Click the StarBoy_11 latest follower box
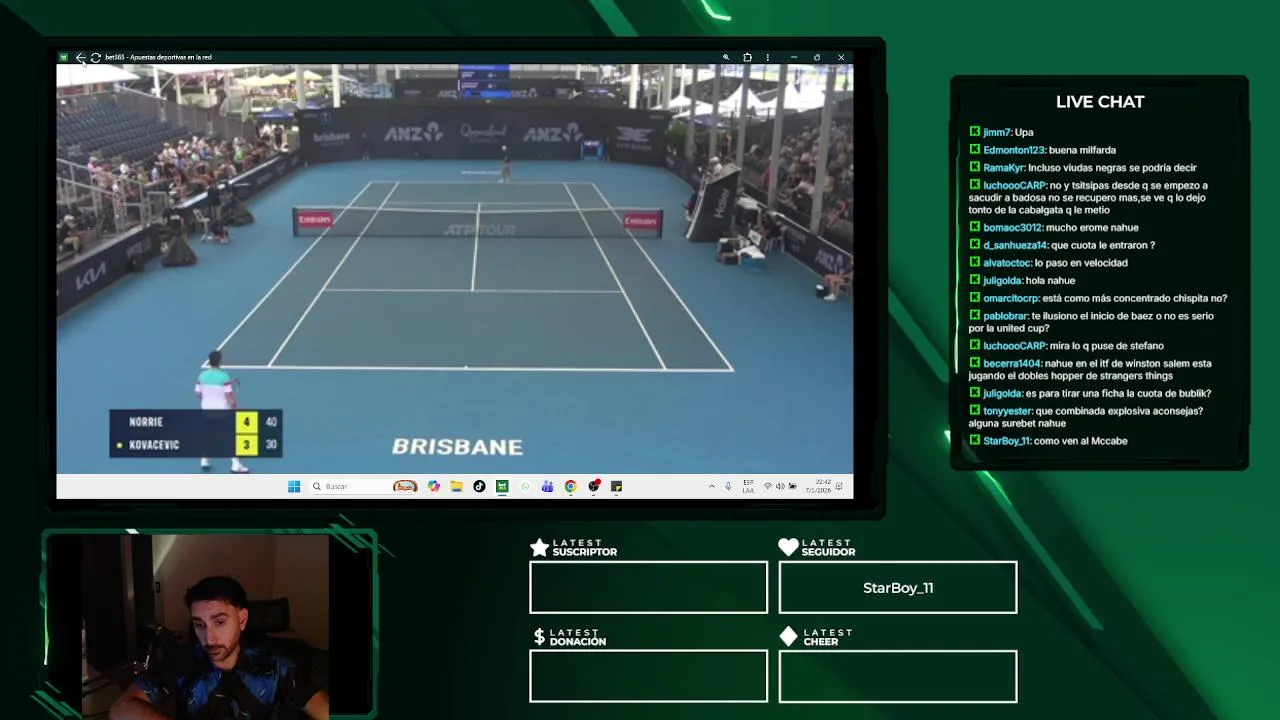The image size is (1280, 720). click(x=898, y=588)
